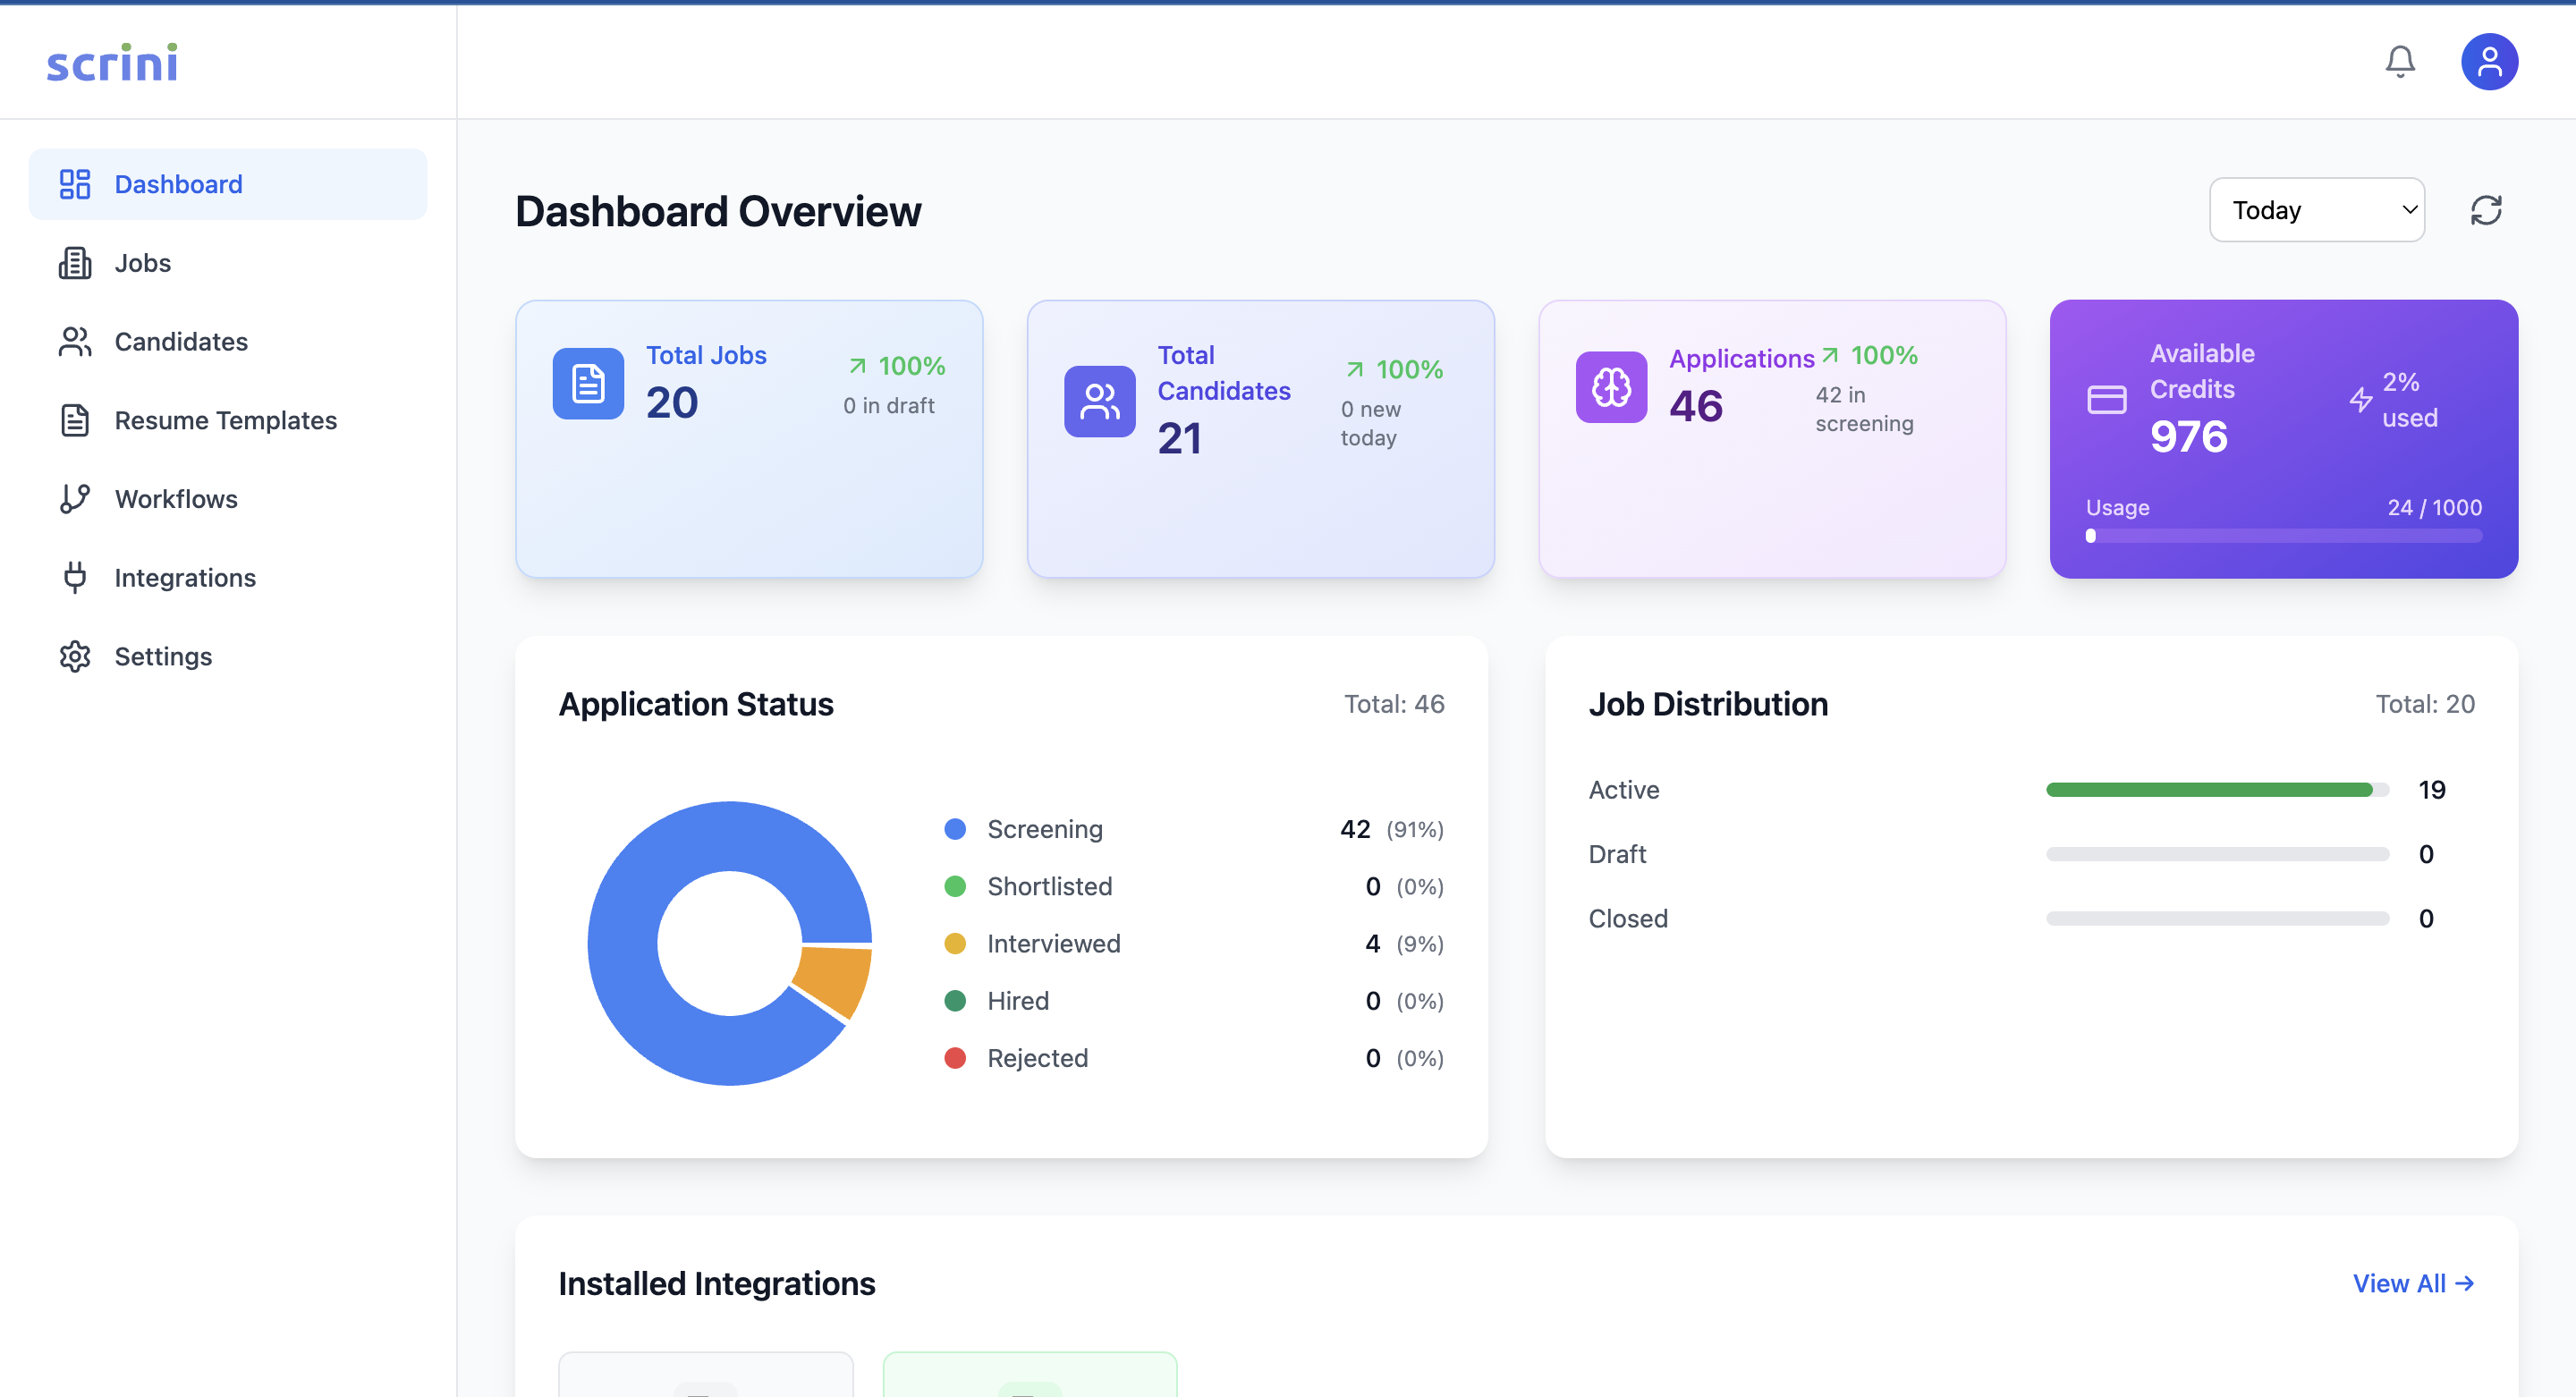
Task: Click View All integrations link
Action: coord(2412,1283)
